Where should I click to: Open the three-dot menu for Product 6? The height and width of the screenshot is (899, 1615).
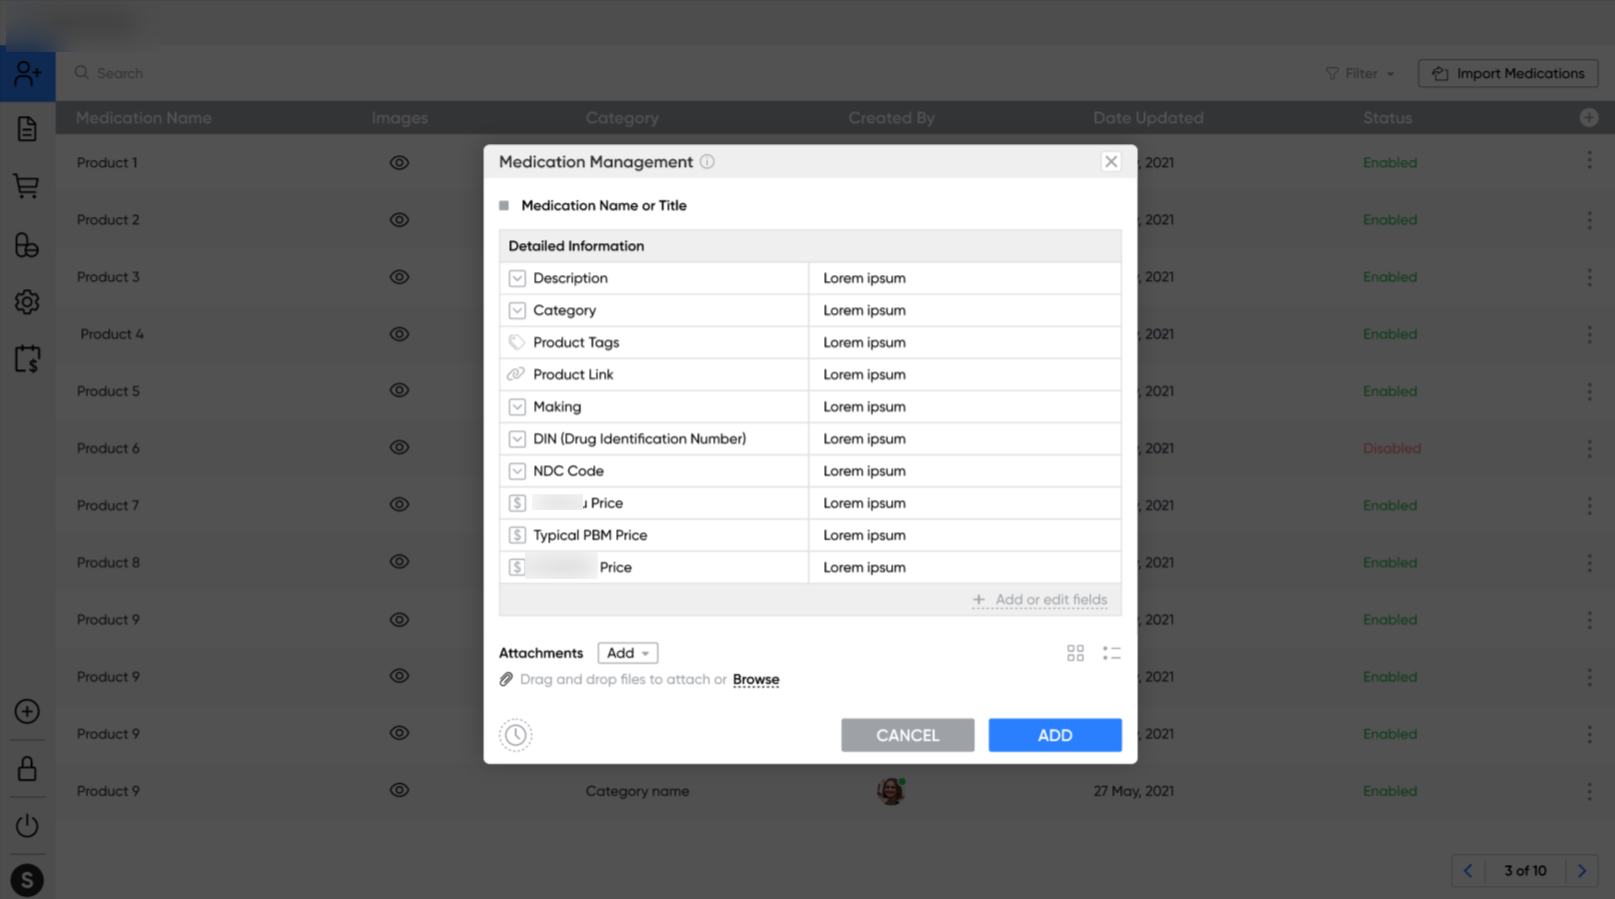point(1589,448)
